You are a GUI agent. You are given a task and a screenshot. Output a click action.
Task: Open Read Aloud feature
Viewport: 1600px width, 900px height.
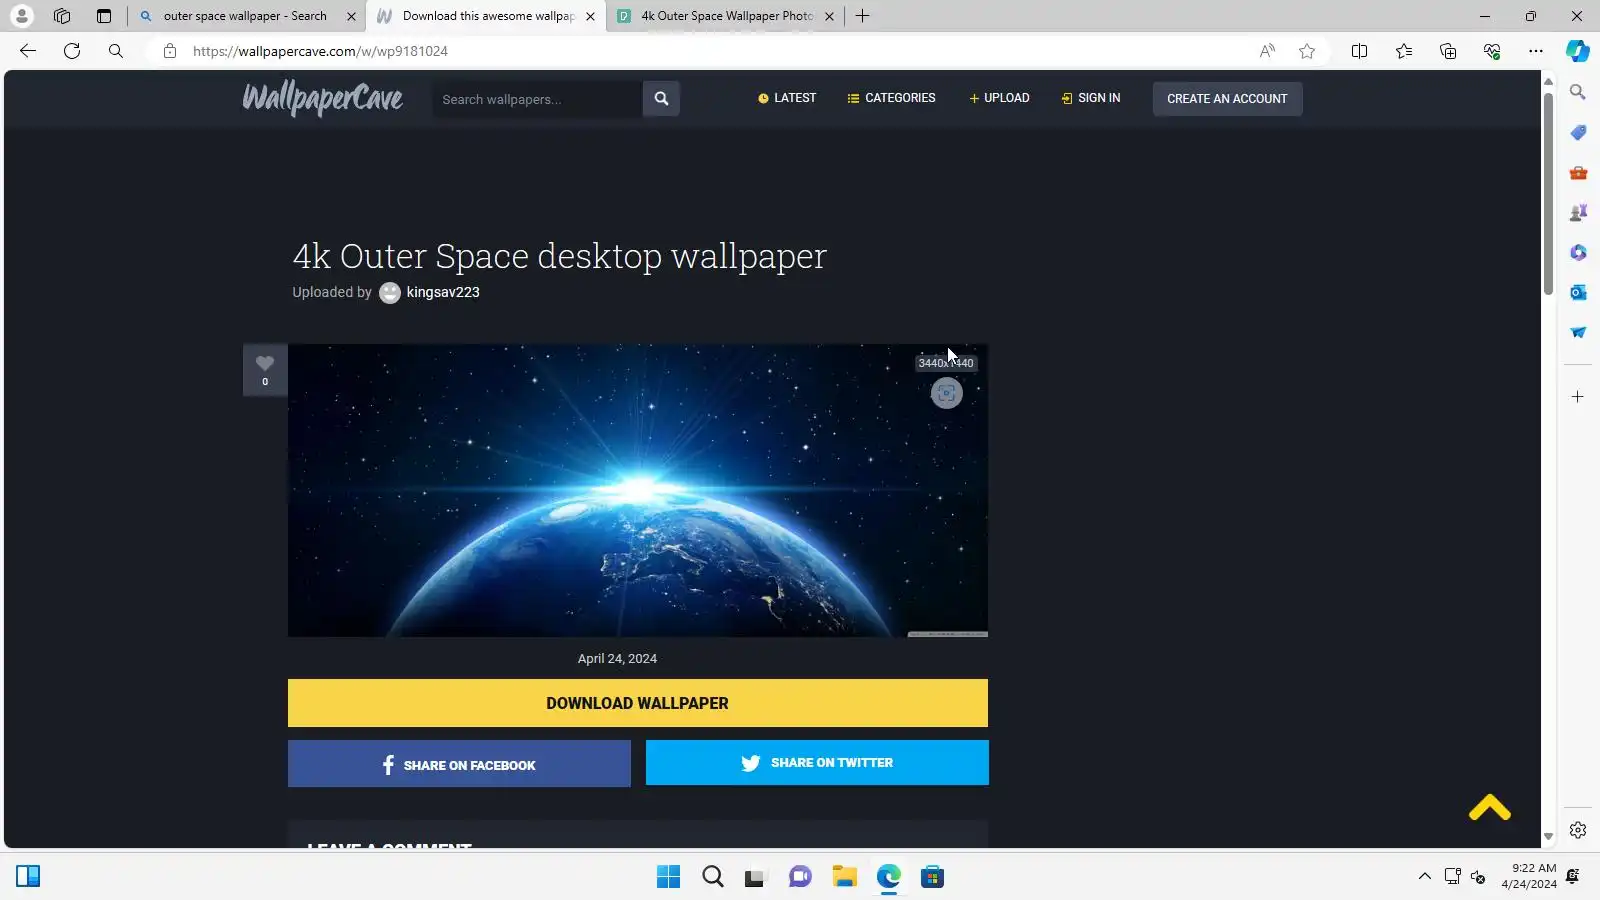1267,51
